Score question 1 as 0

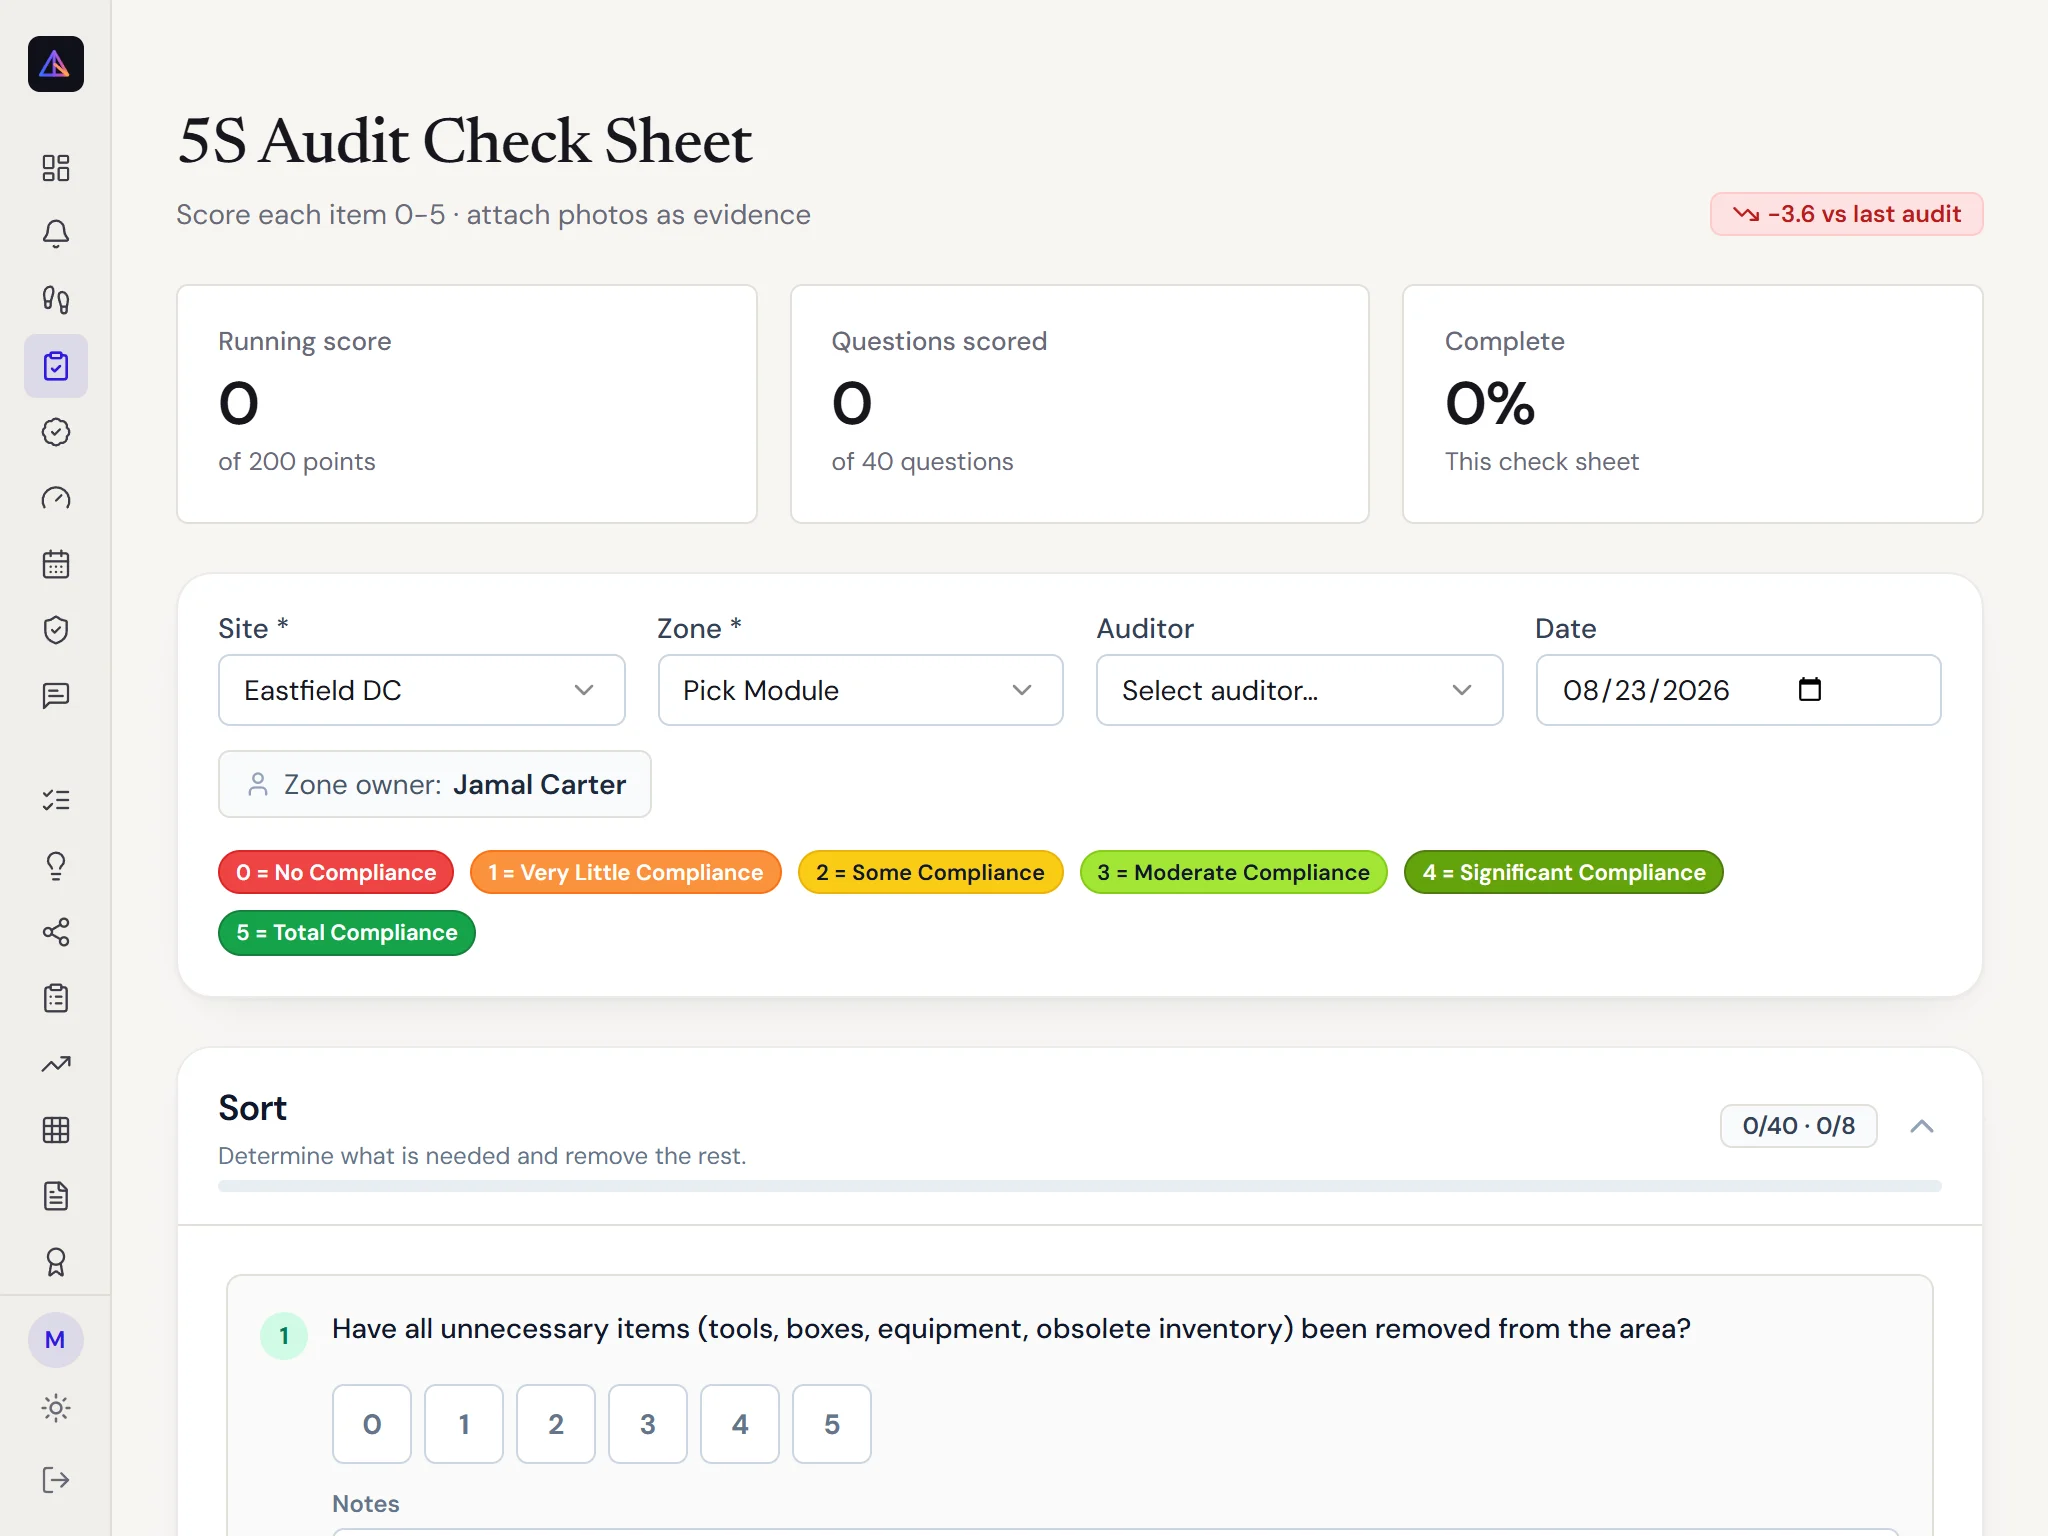click(372, 1424)
